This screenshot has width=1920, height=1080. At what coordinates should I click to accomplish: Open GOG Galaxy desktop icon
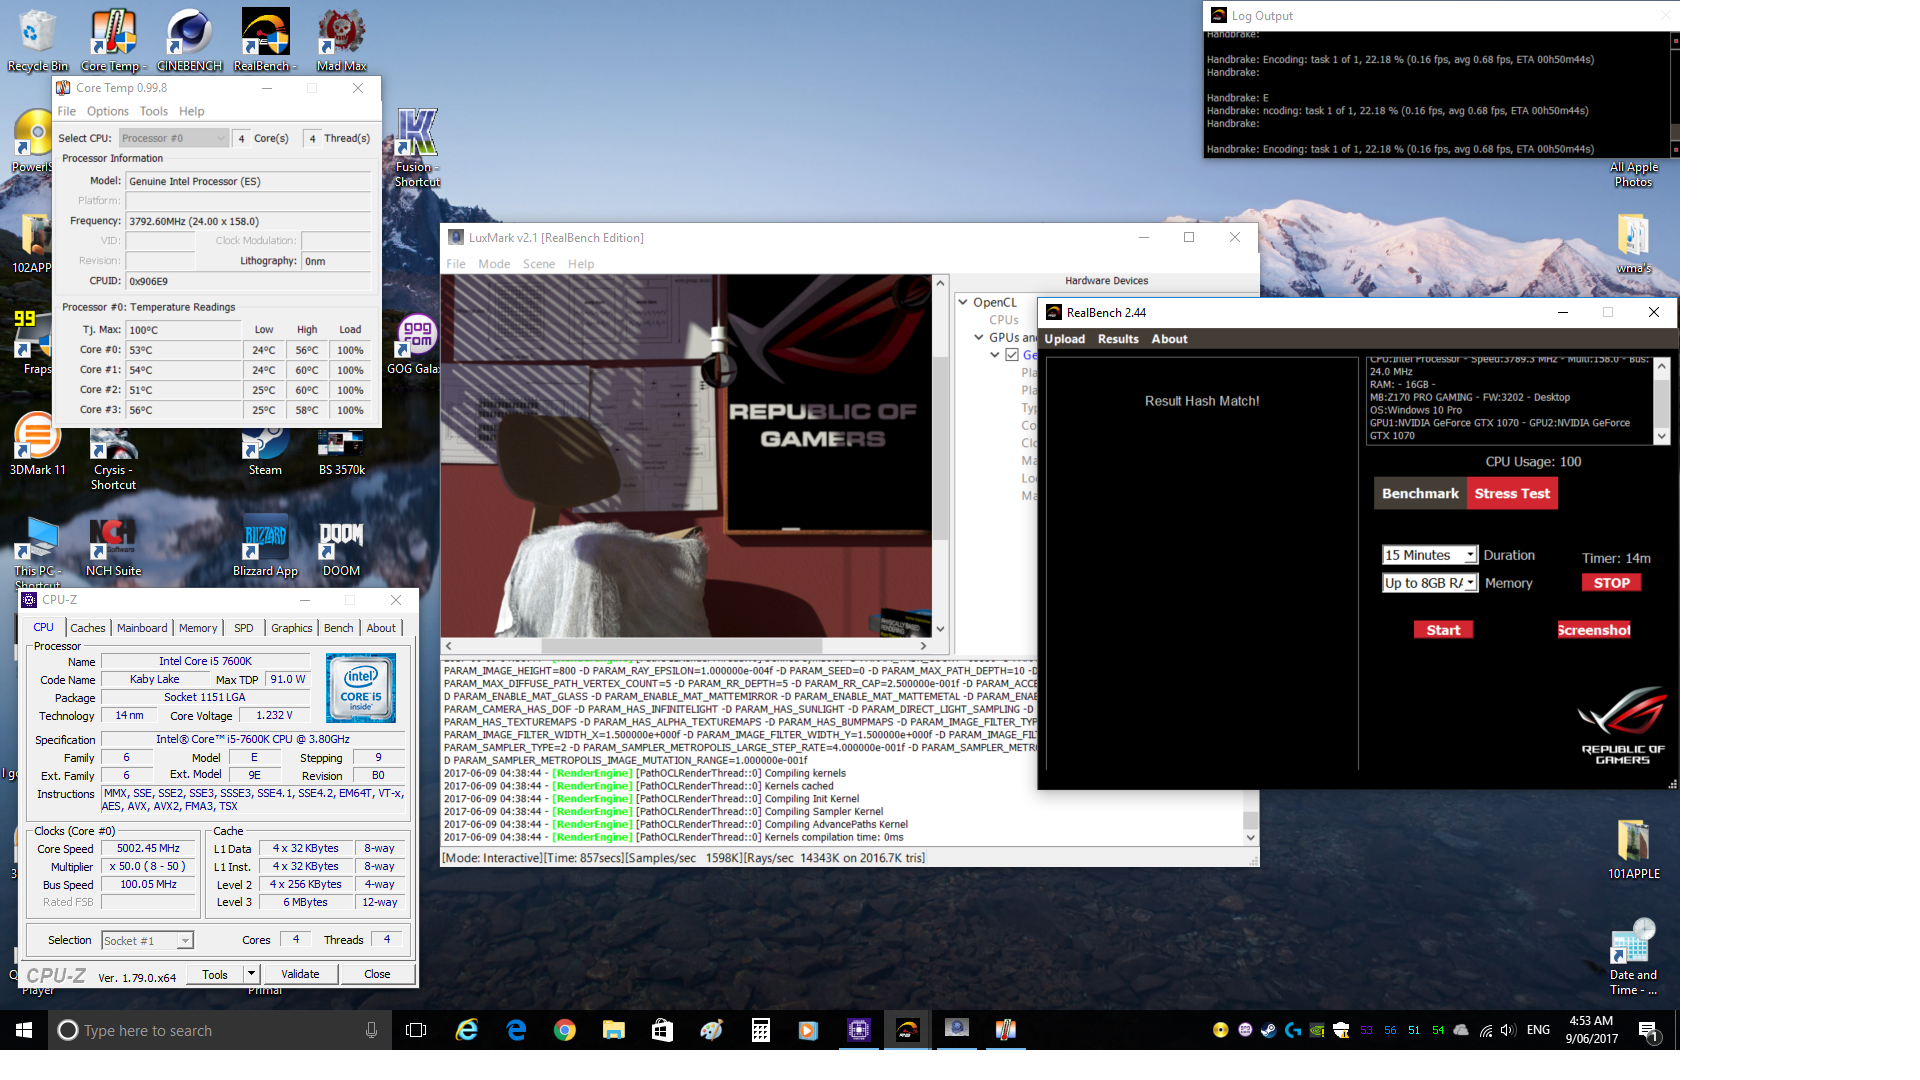[416, 345]
